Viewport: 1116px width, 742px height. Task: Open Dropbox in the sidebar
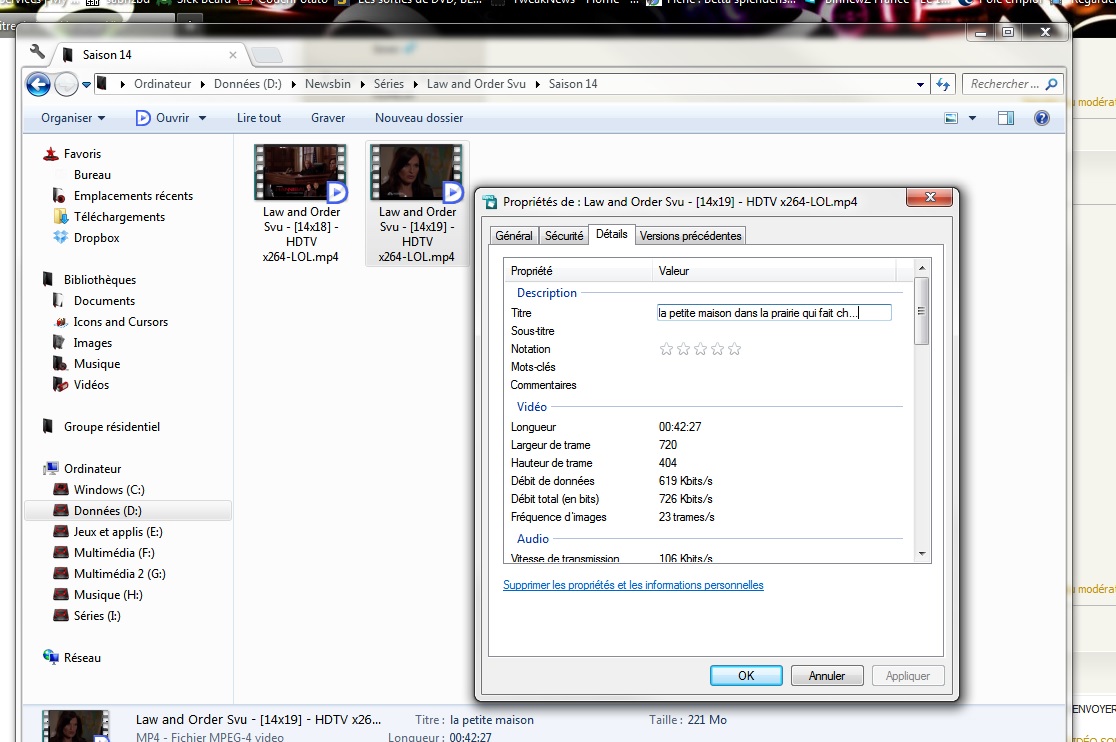[x=96, y=238]
